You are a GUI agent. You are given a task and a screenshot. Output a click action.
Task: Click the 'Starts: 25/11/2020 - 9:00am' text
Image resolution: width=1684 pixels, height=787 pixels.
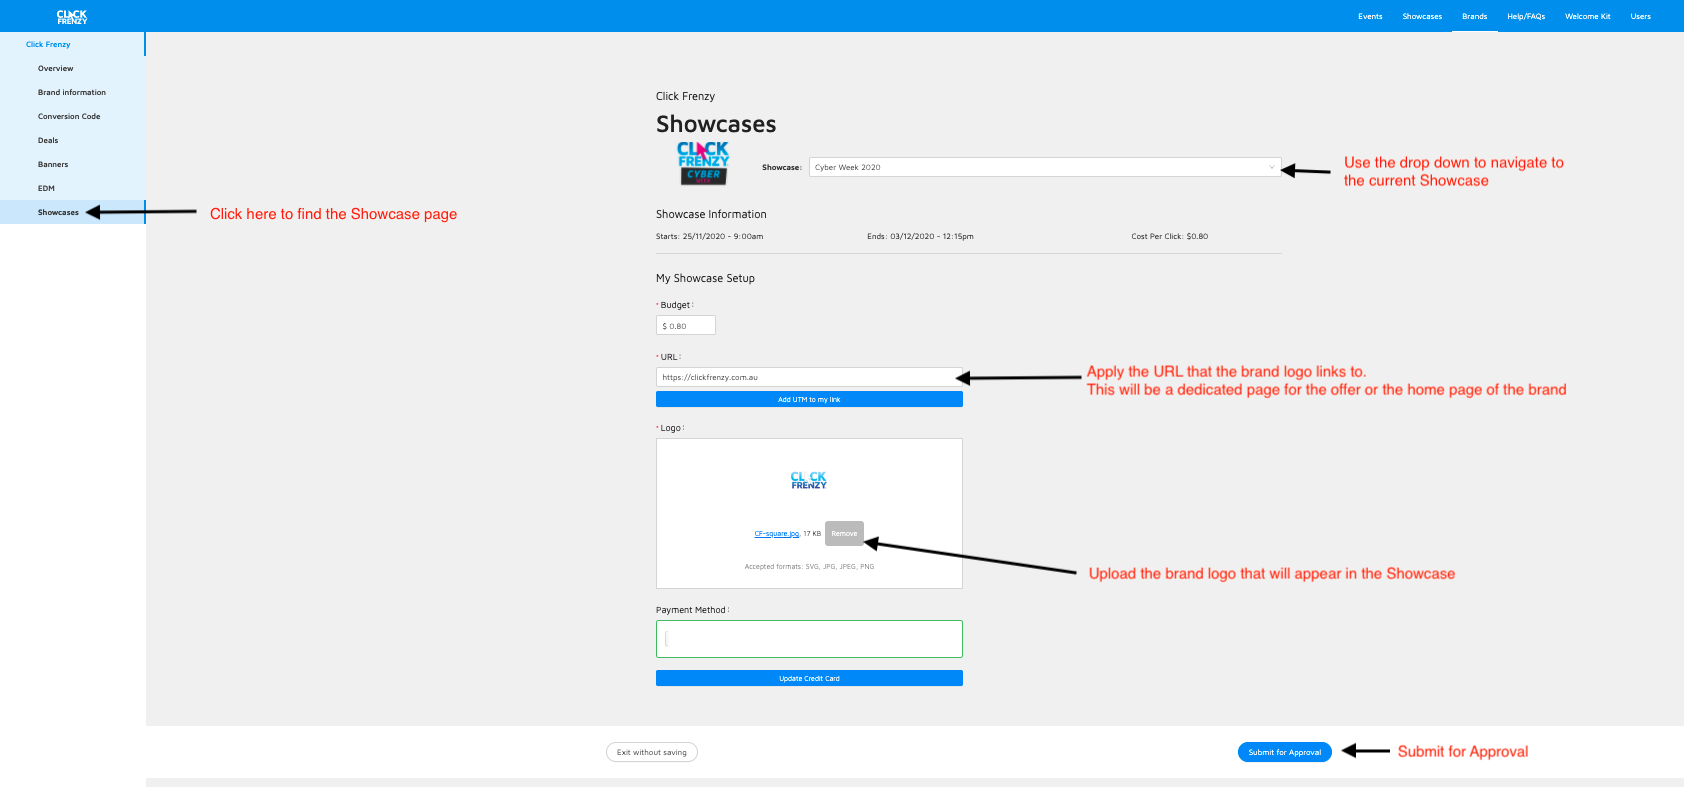click(x=709, y=237)
